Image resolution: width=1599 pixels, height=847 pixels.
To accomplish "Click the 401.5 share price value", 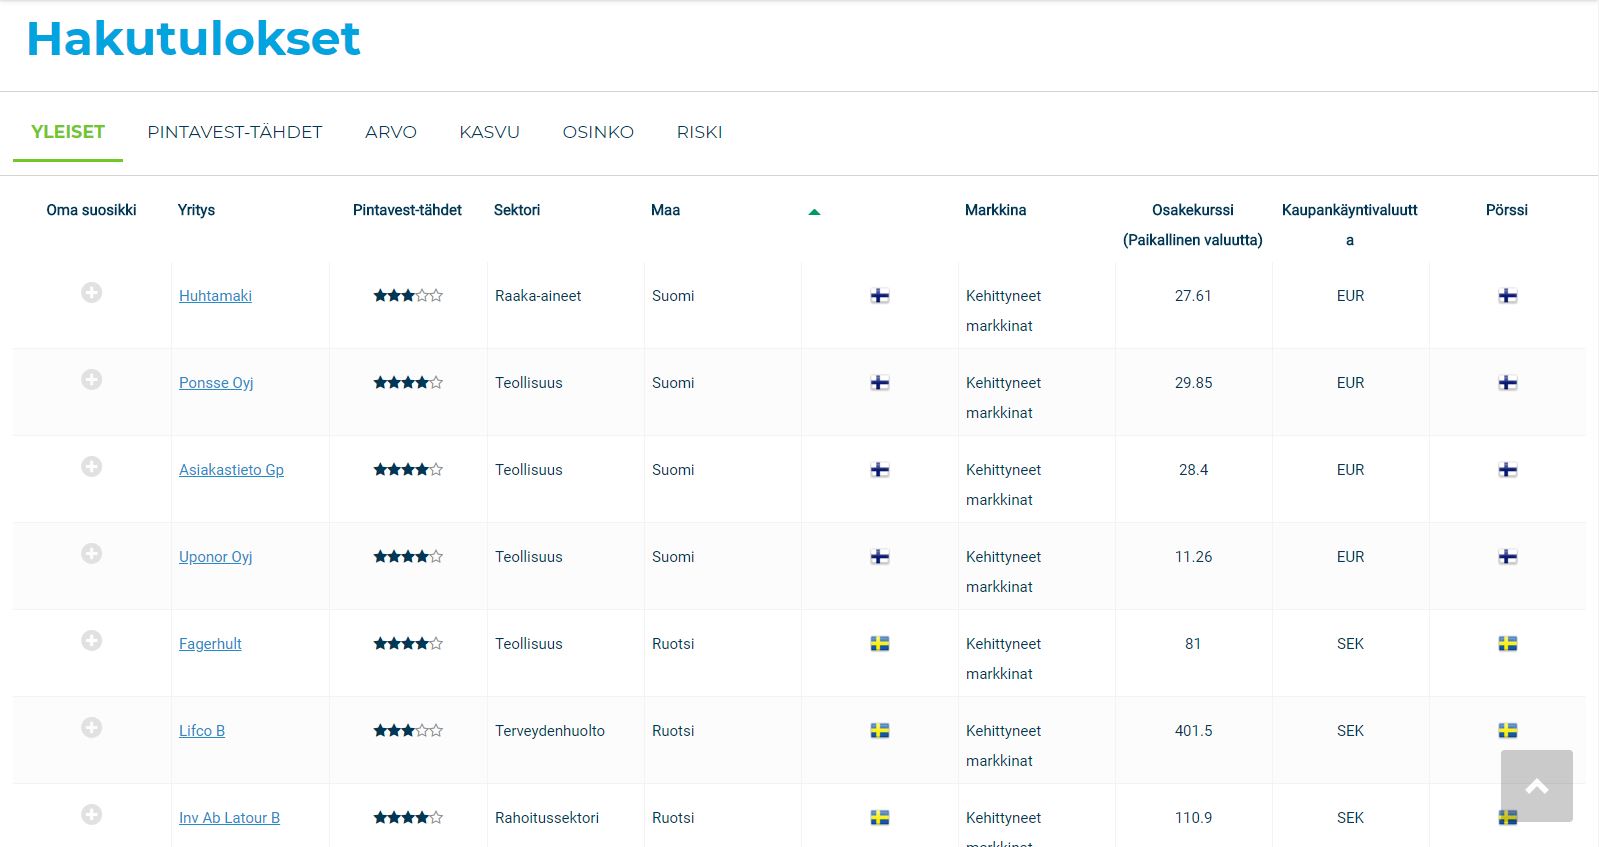I will [1193, 731].
